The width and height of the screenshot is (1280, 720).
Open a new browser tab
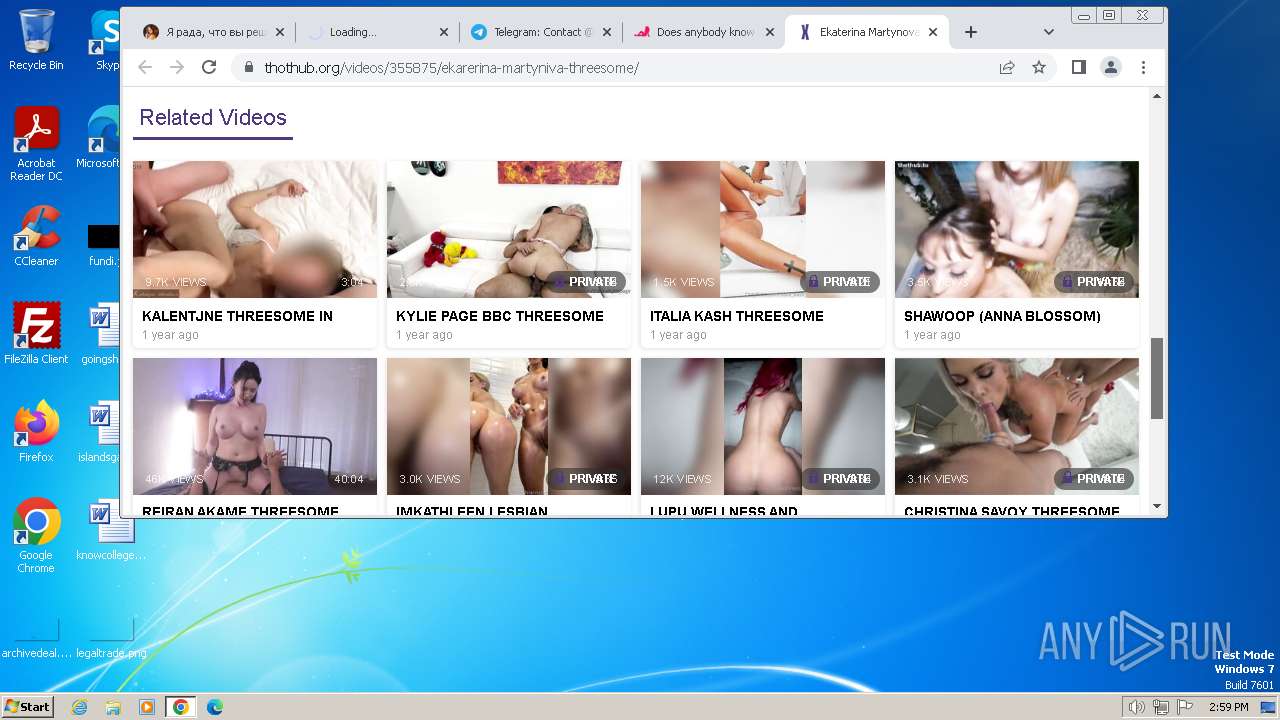coord(970,32)
